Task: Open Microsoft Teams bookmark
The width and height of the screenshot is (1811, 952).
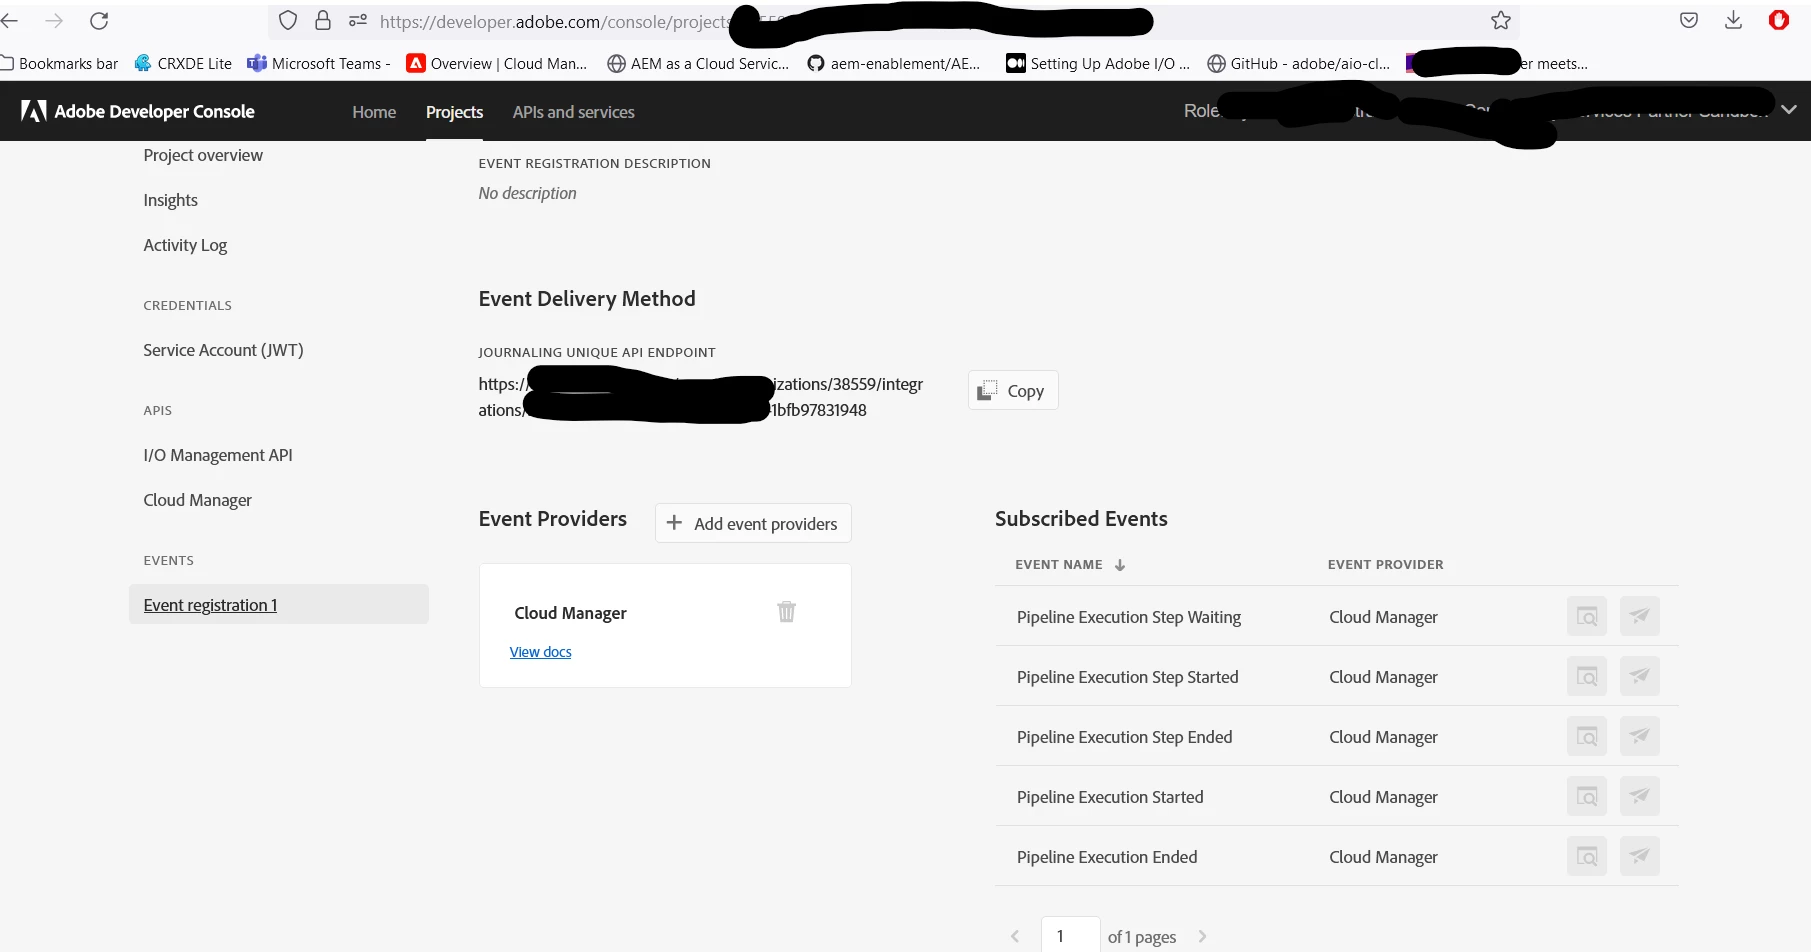Action: pos(319,63)
